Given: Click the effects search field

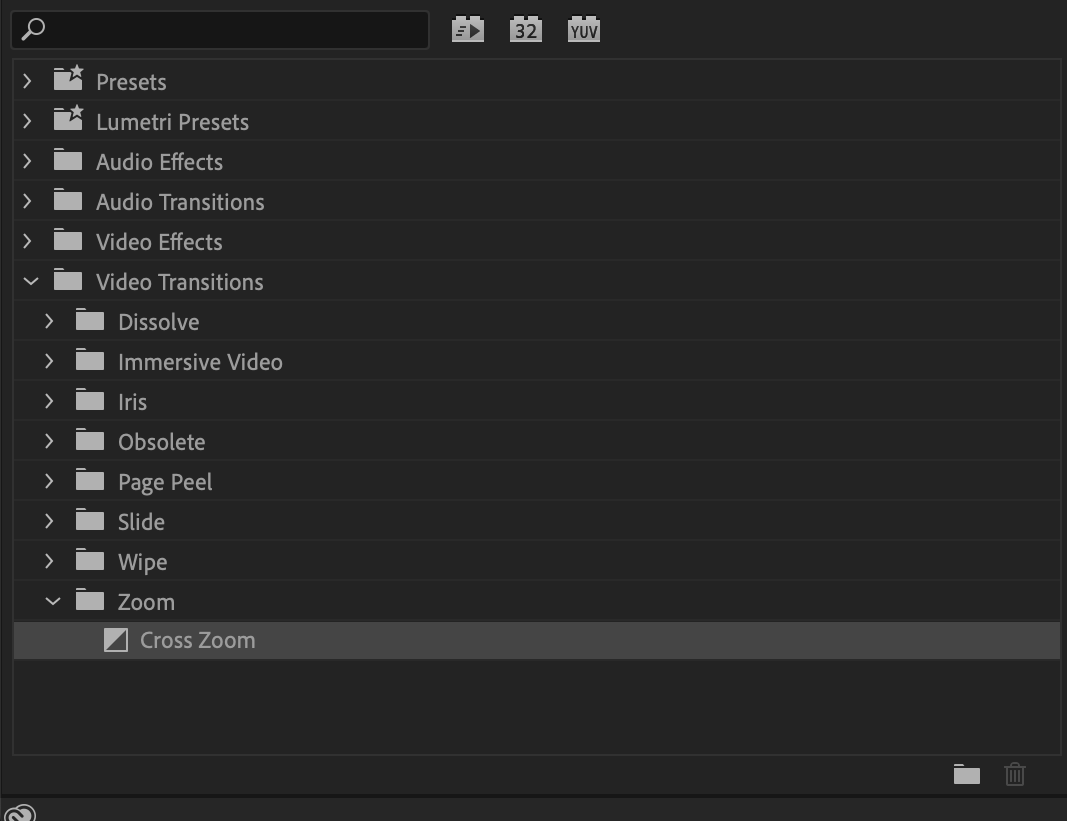Looking at the screenshot, I should [220, 30].
